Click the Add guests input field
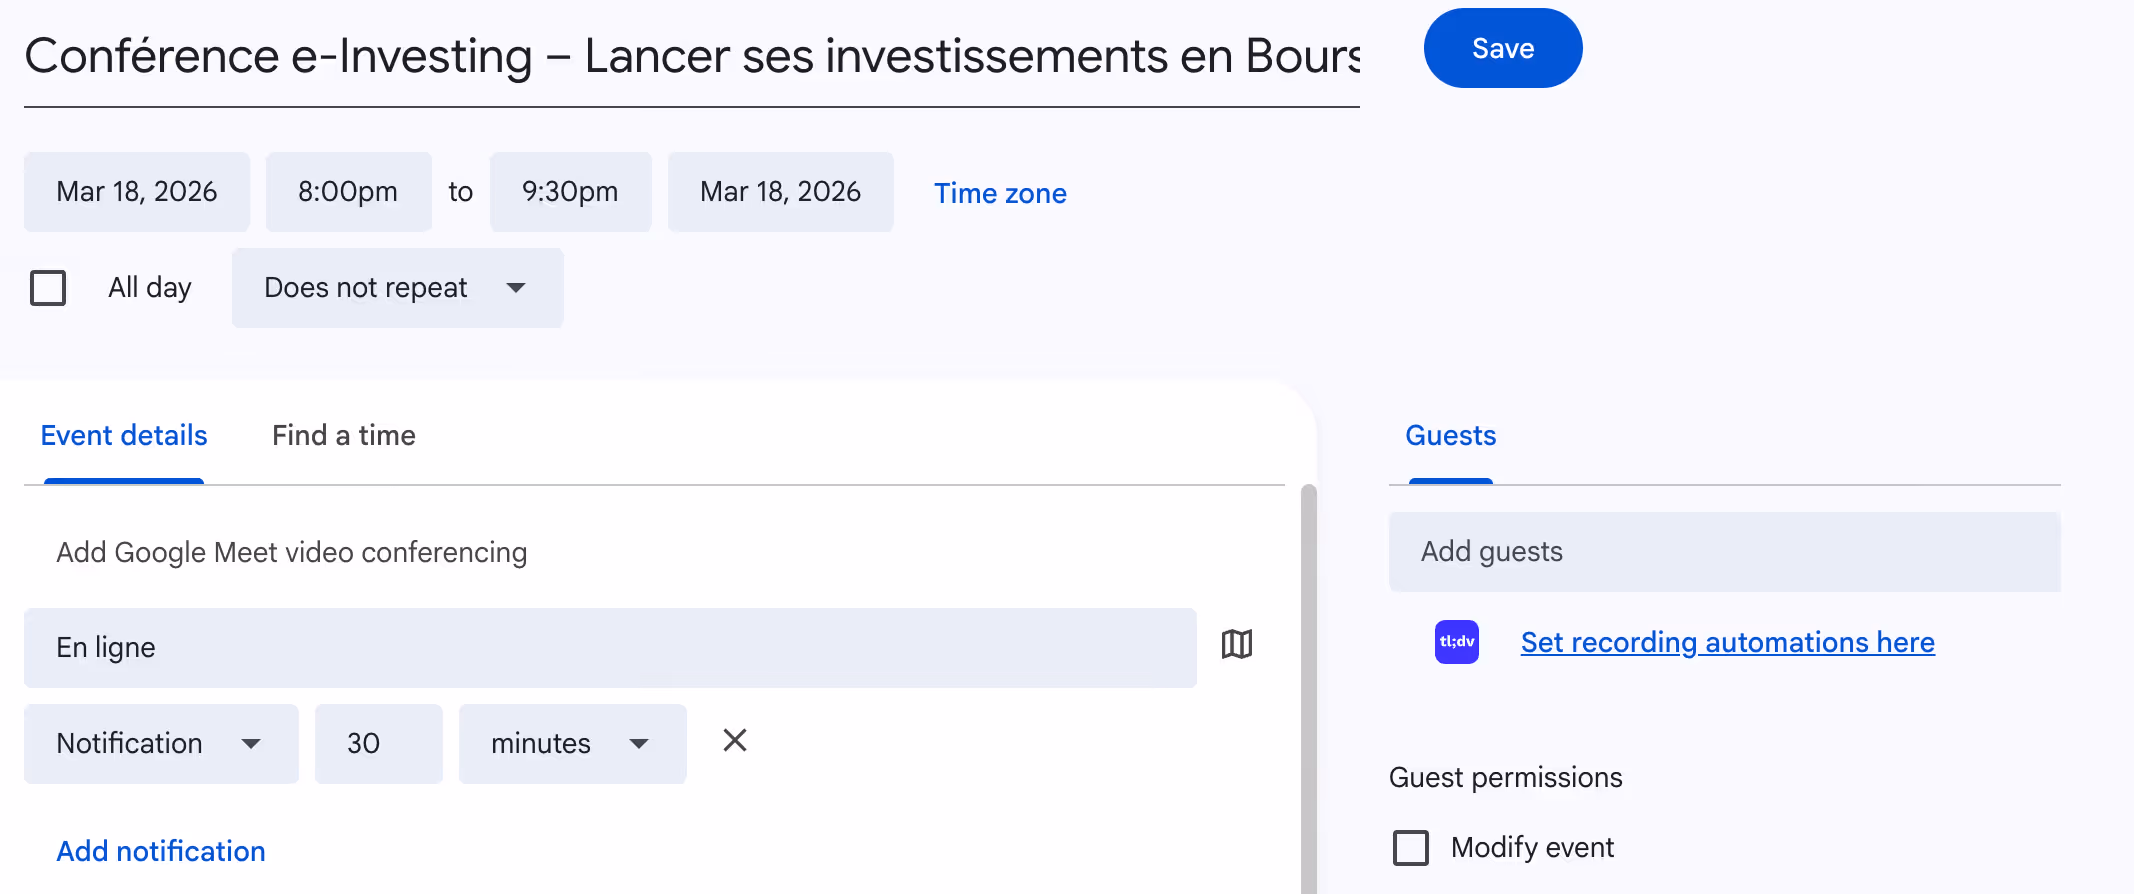Image resolution: width=2134 pixels, height=894 pixels. pos(1724,552)
